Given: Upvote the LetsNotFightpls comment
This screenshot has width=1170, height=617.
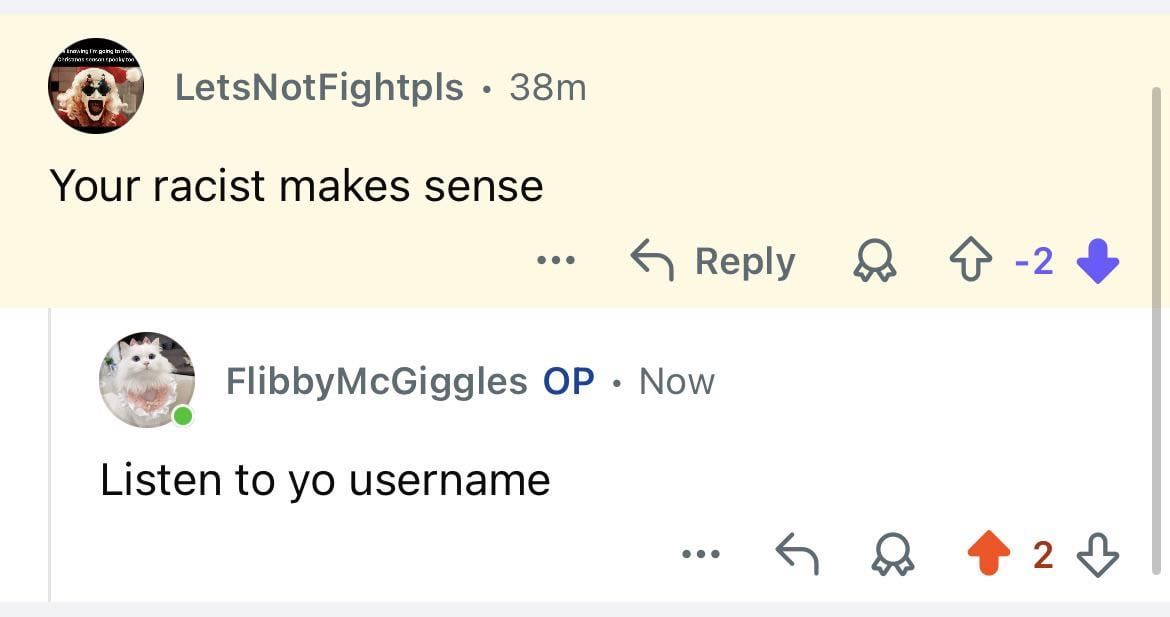Looking at the screenshot, I should point(968,262).
